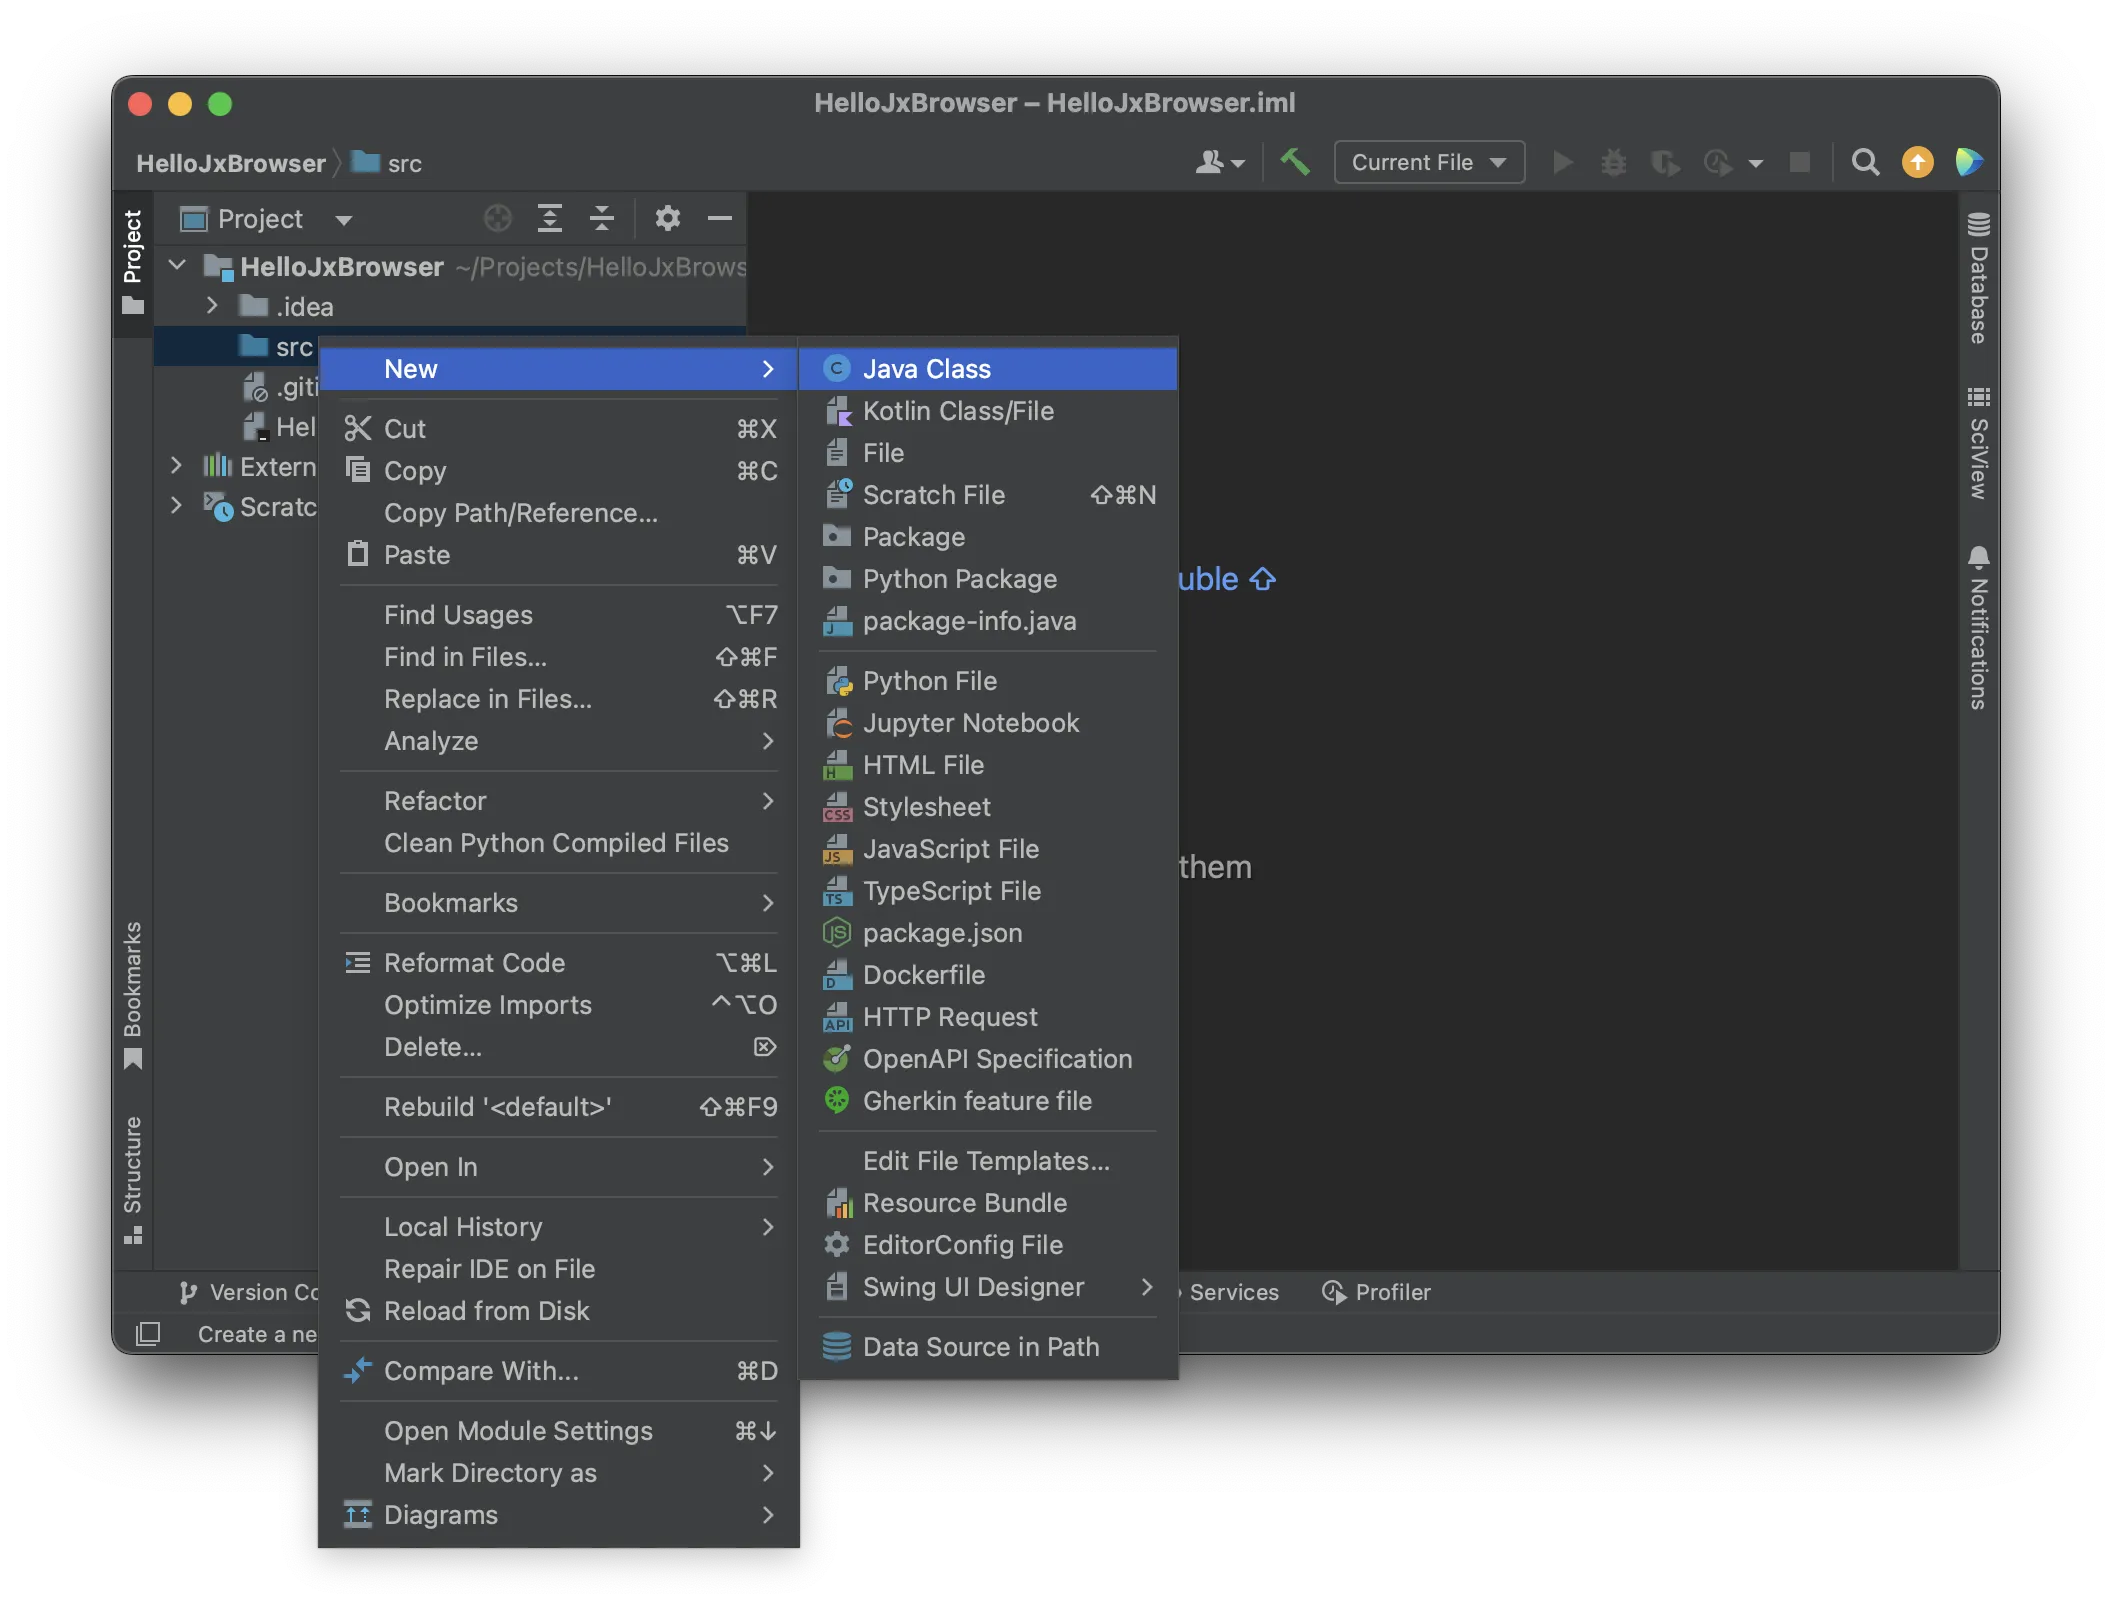Open the Bookmarks tool window
2112x1602 pixels.
(133, 995)
